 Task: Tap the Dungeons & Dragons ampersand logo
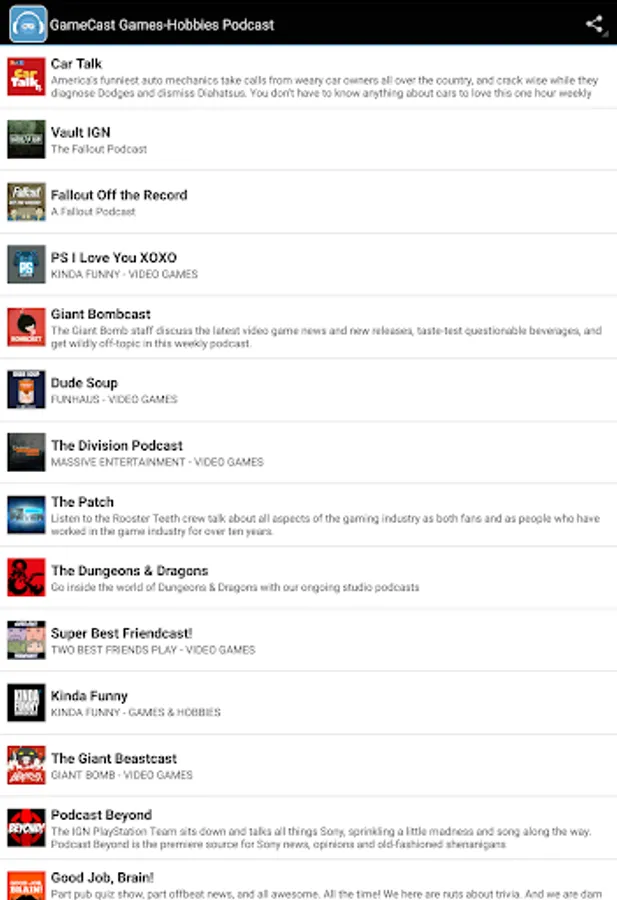pyautogui.click(x=26, y=577)
